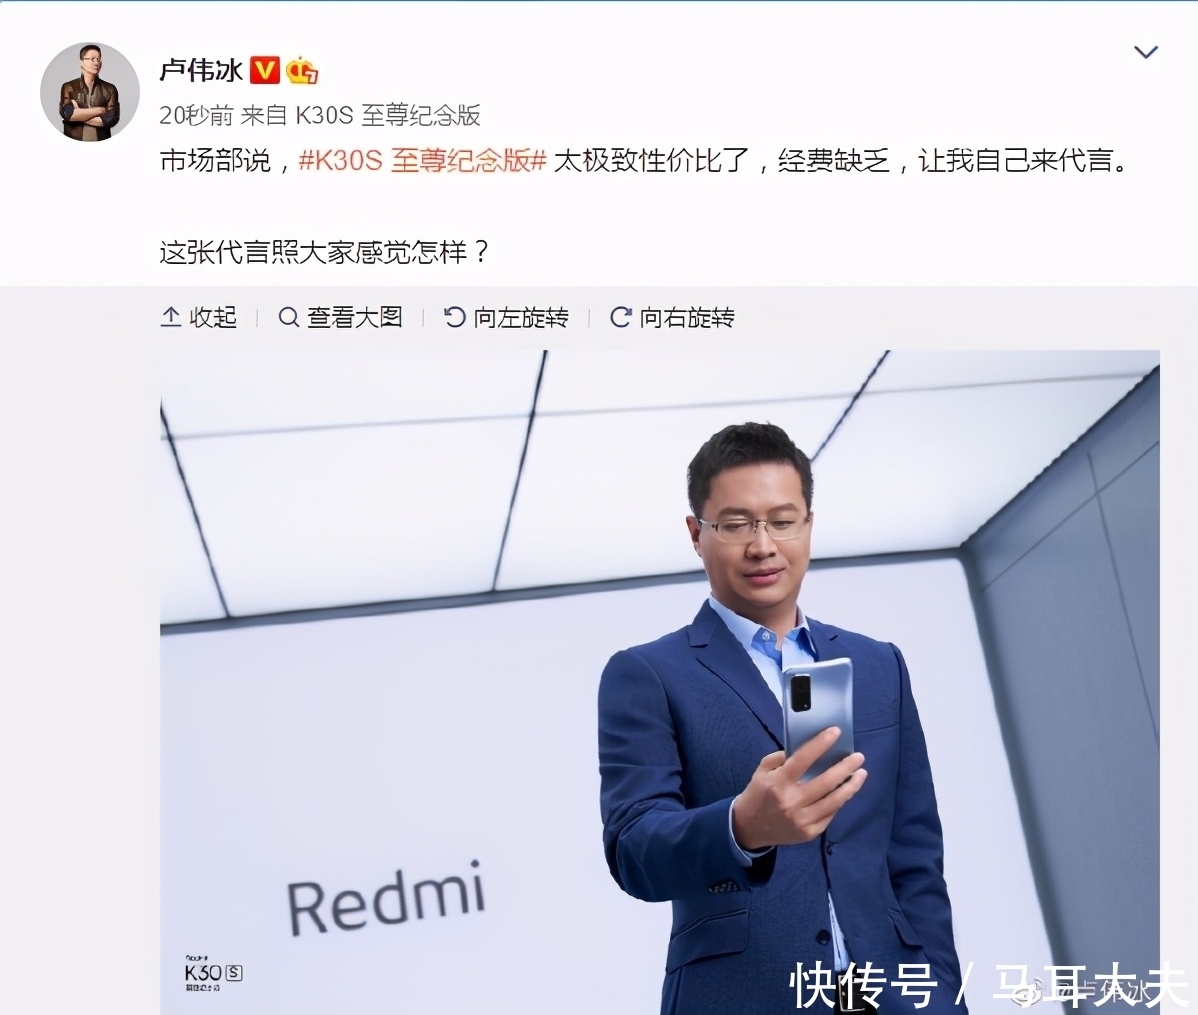
Task: Click the upward arrow collapse icon
Action: [x=170, y=317]
